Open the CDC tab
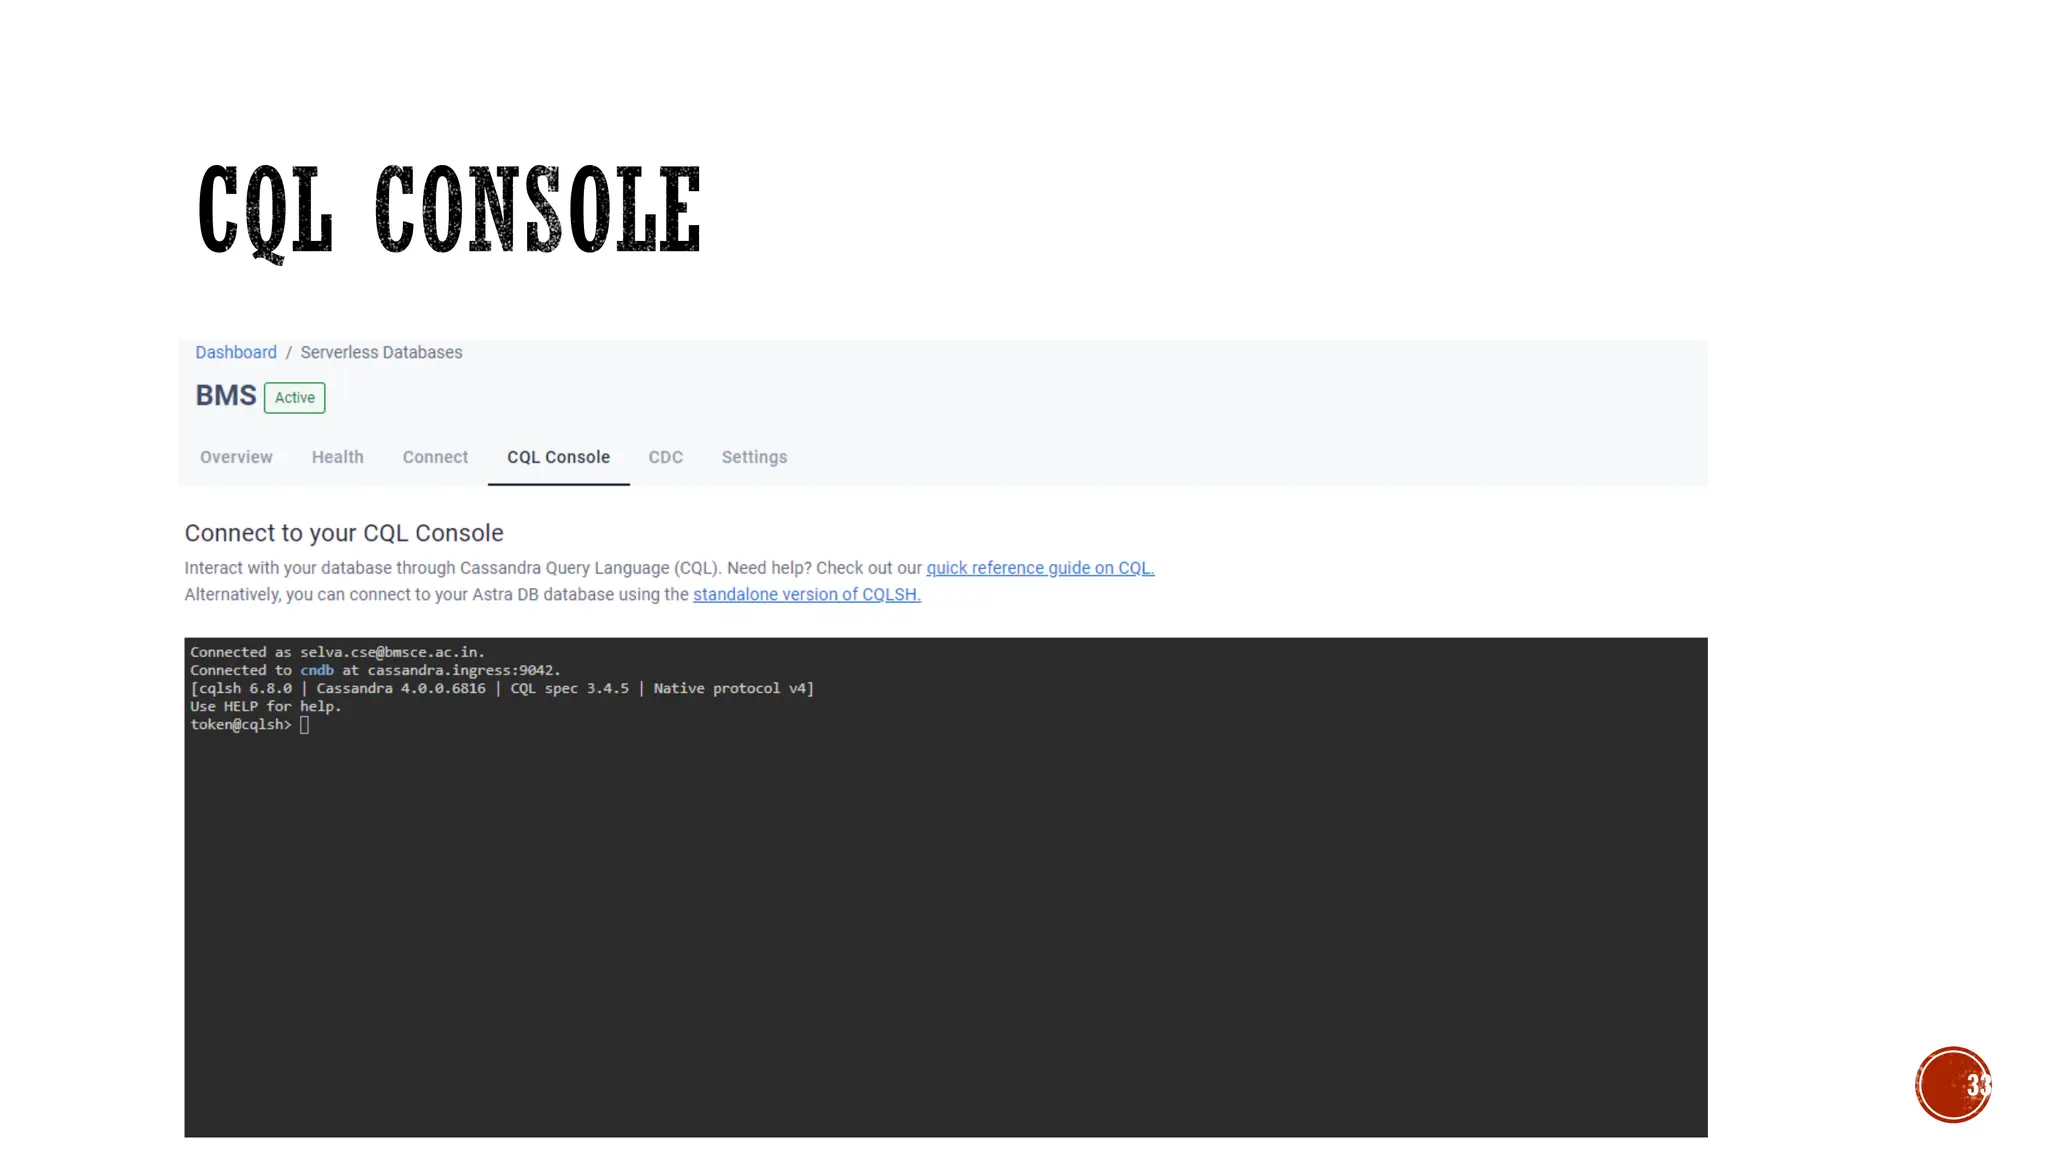The image size is (2048, 1152). coord(665,457)
